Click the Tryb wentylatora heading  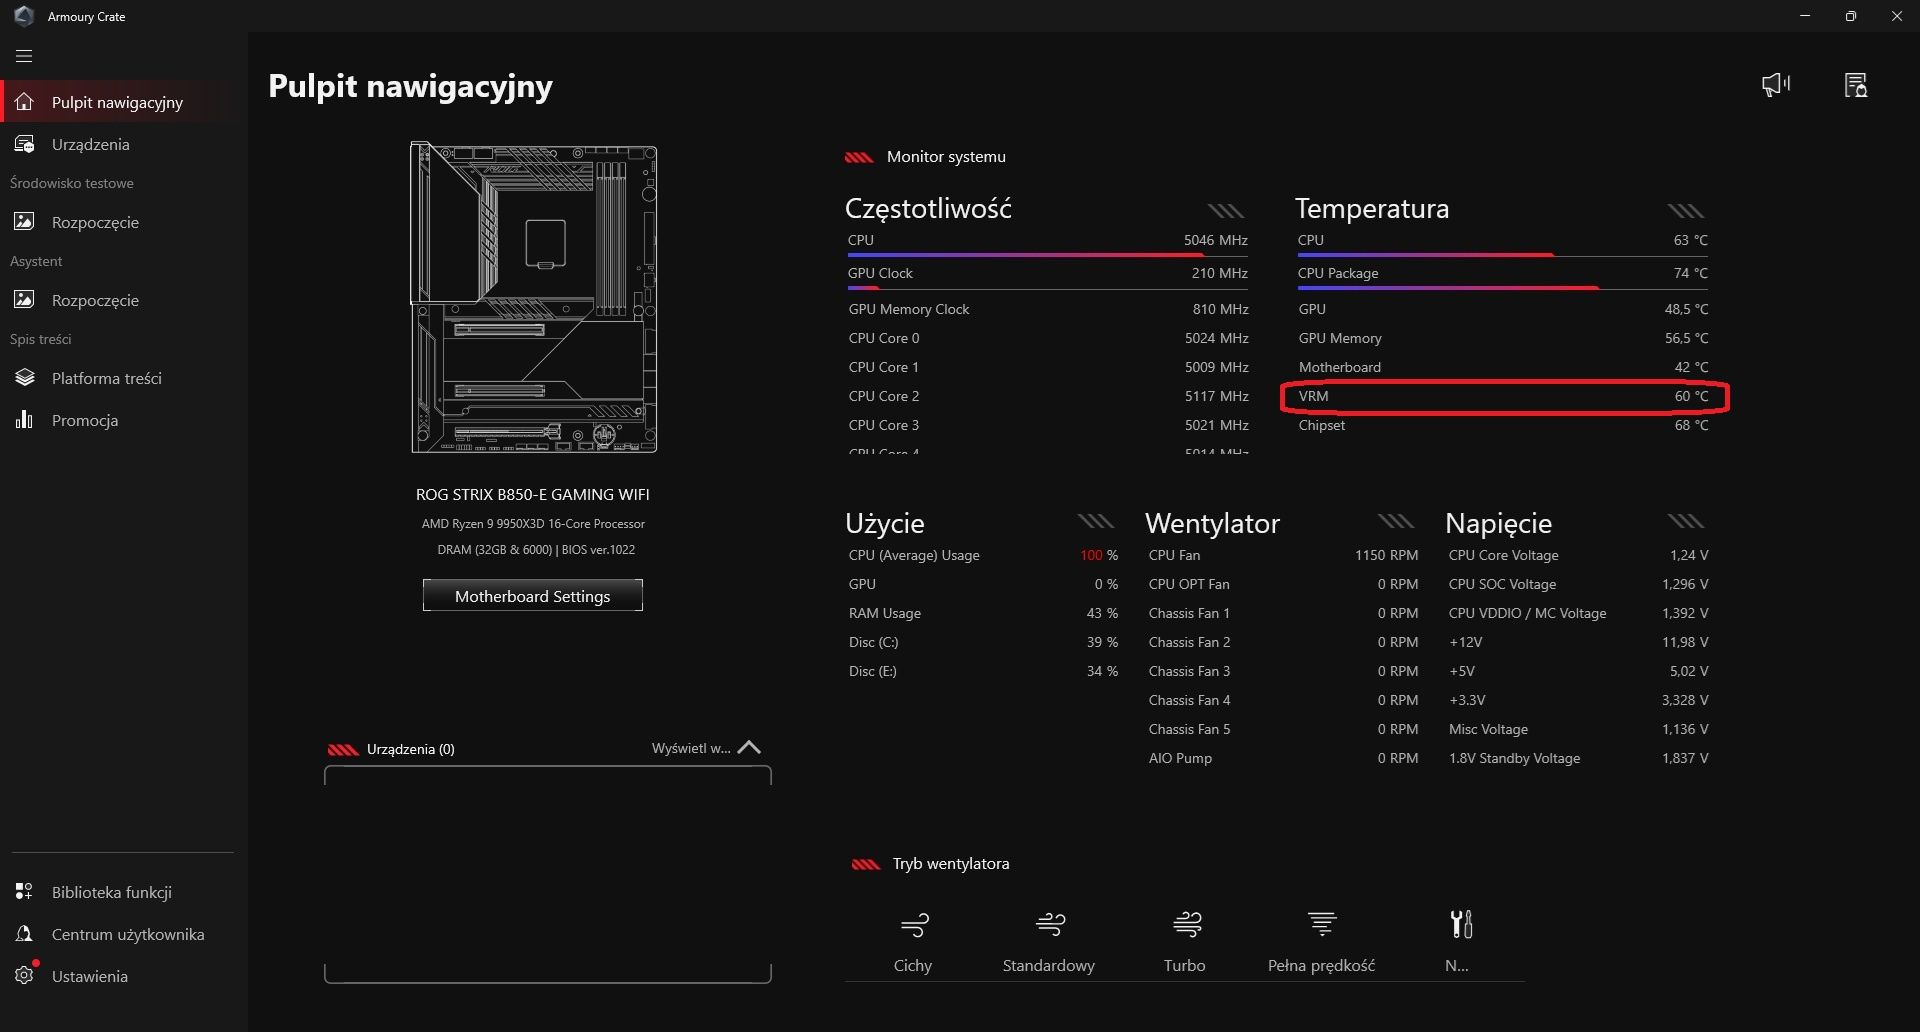point(950,864)
